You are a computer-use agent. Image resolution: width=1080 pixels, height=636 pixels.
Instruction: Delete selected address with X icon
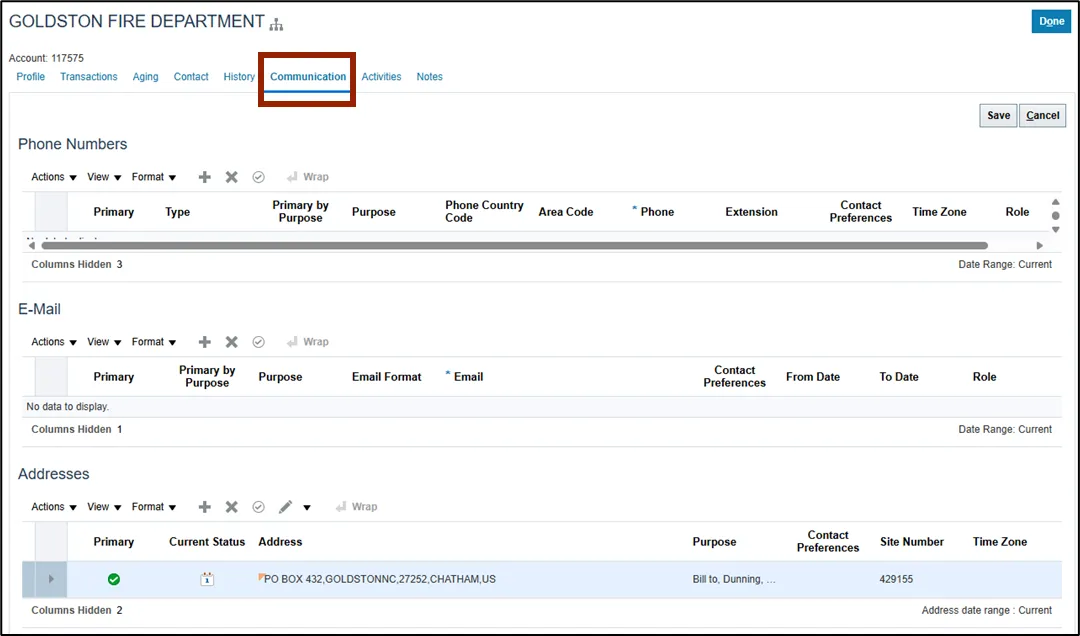[231, 506]
